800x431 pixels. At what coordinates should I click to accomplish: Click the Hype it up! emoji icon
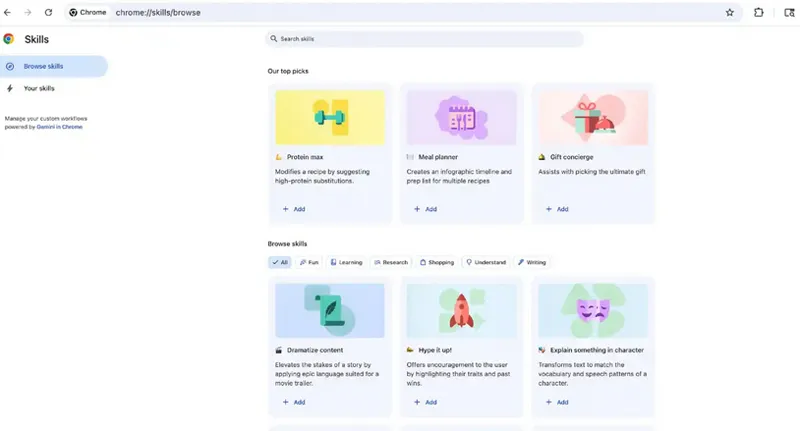pos(410,350)
